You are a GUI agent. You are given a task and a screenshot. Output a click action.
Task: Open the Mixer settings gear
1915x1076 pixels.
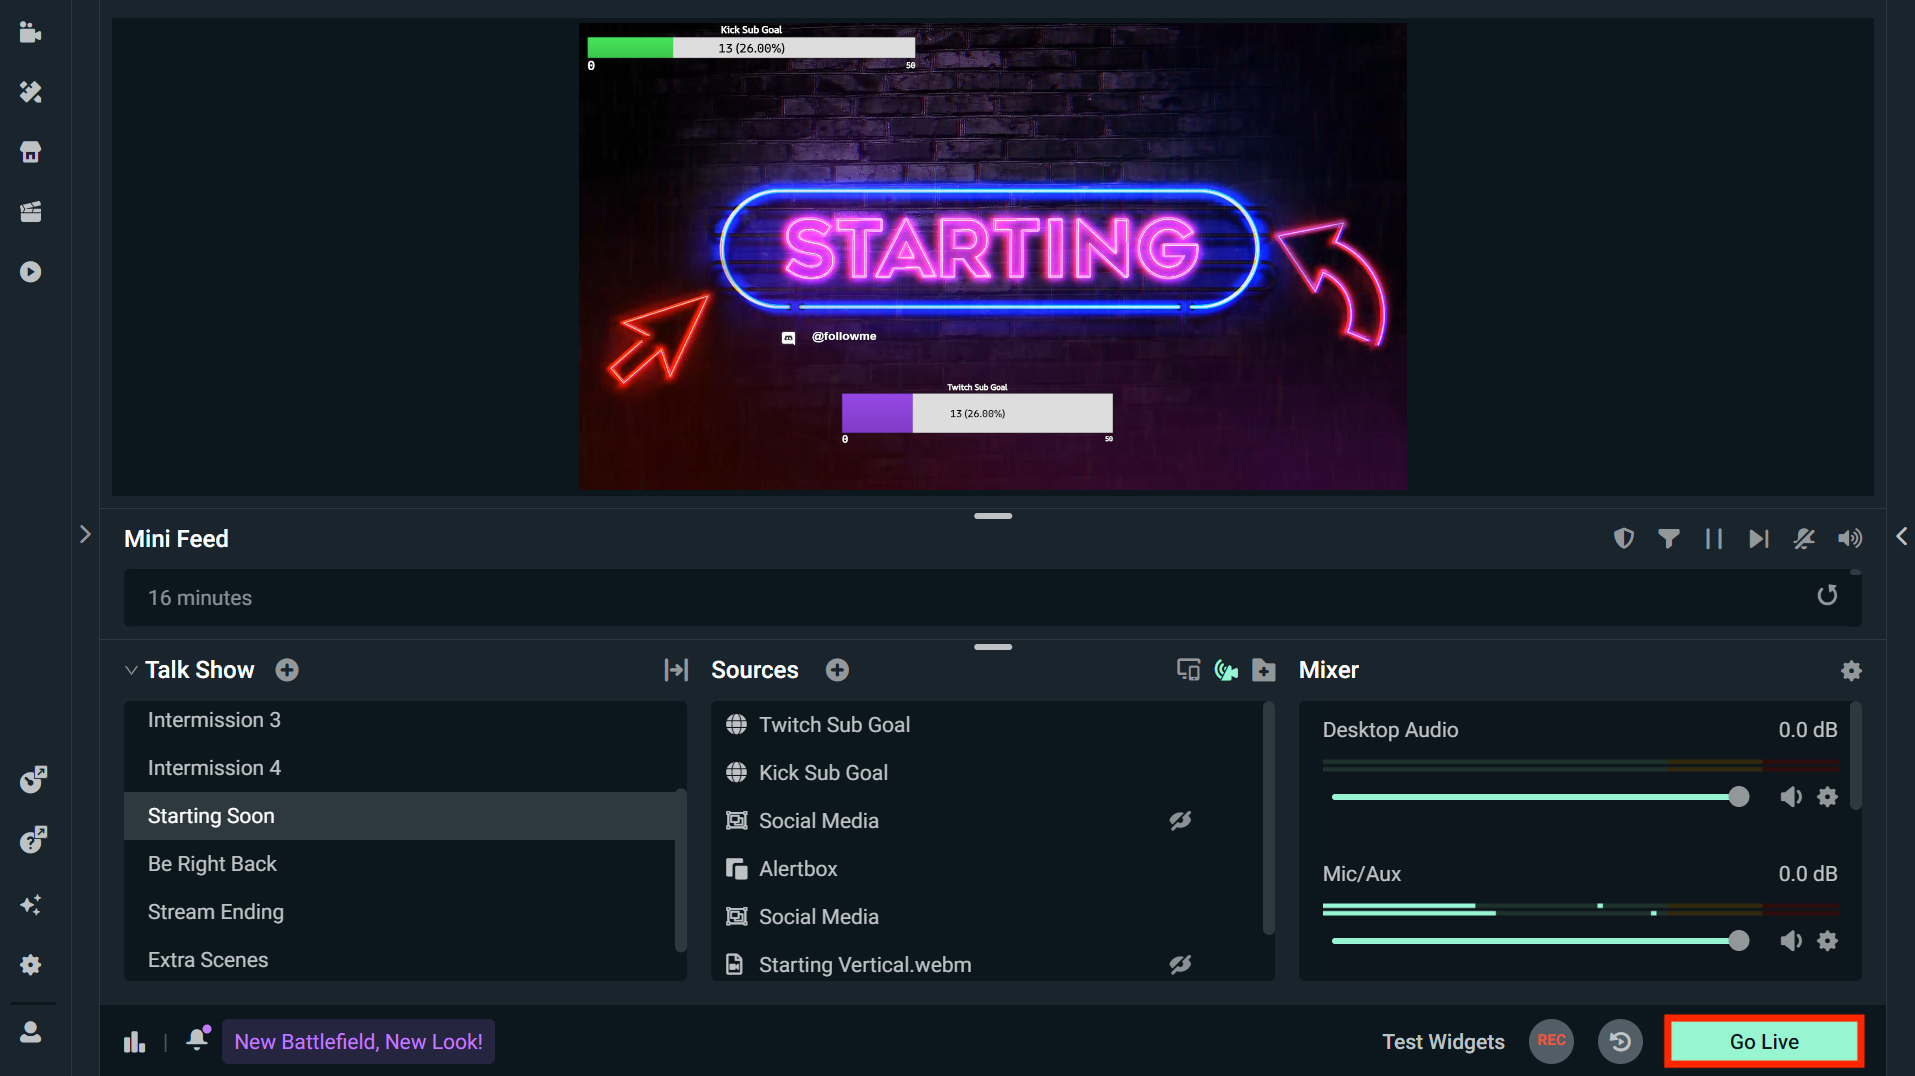(1851, 671)
